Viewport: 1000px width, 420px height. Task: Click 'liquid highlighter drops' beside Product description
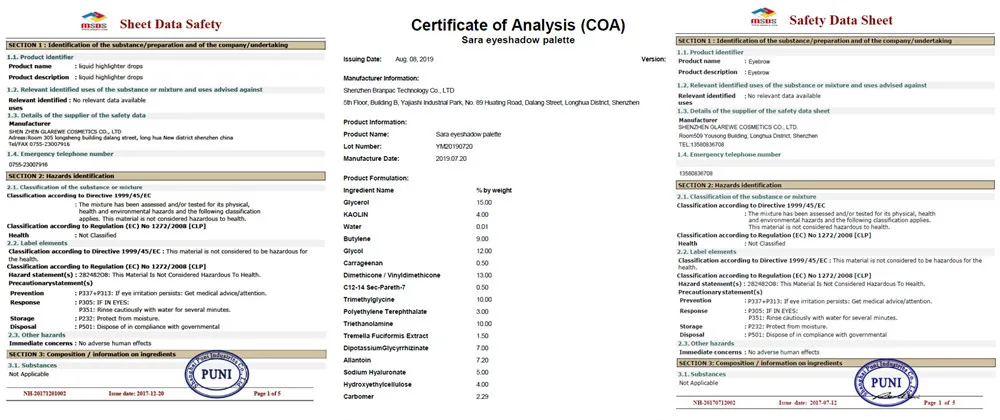click(x=110, y=77)
